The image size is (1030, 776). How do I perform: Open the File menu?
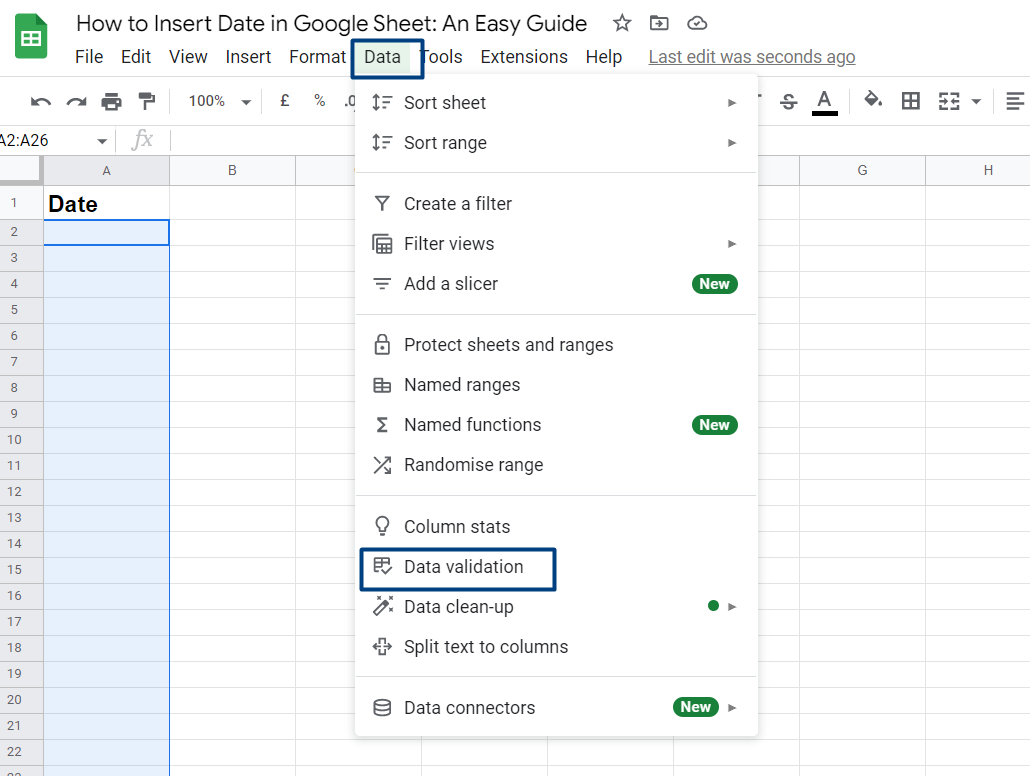(89, 57)
